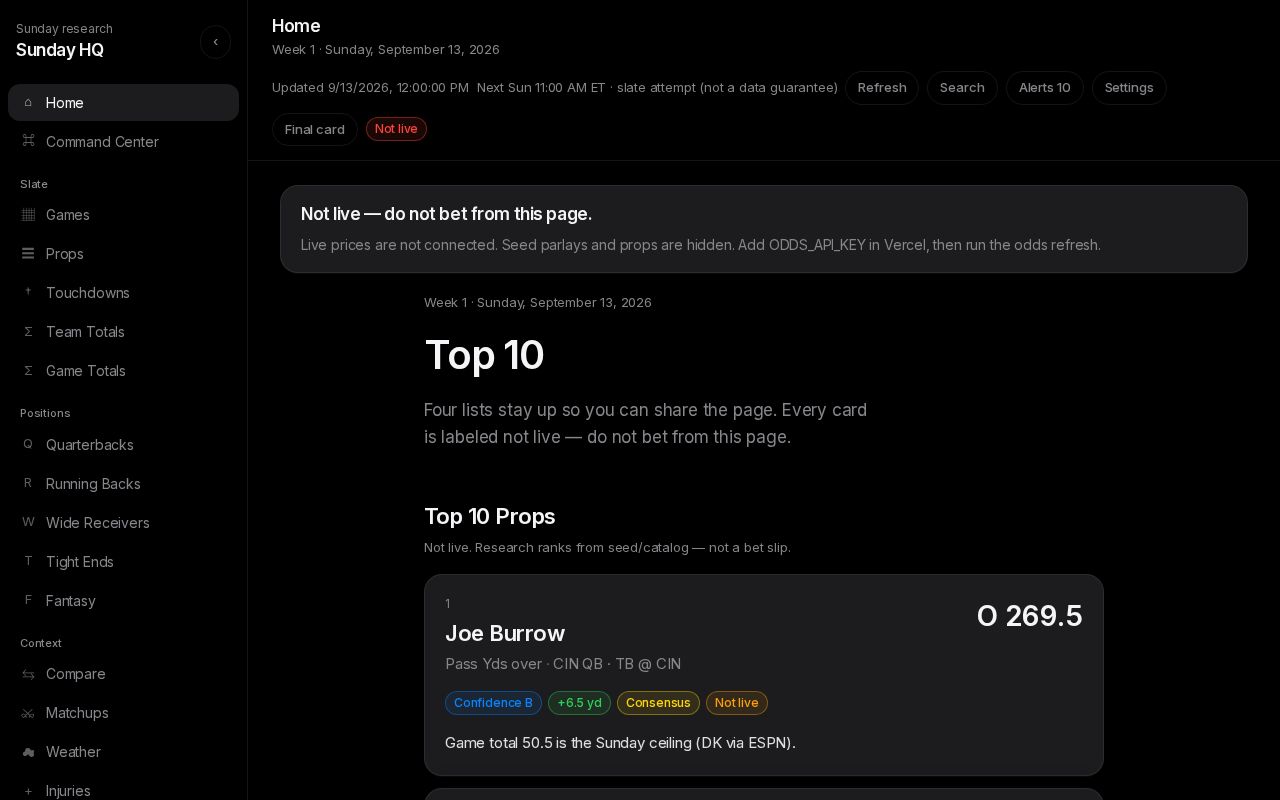The width and height of the screenshot is (1280, 800).
Task: Click the Sunday HQ title in sidebar
Action: (60, 50)
